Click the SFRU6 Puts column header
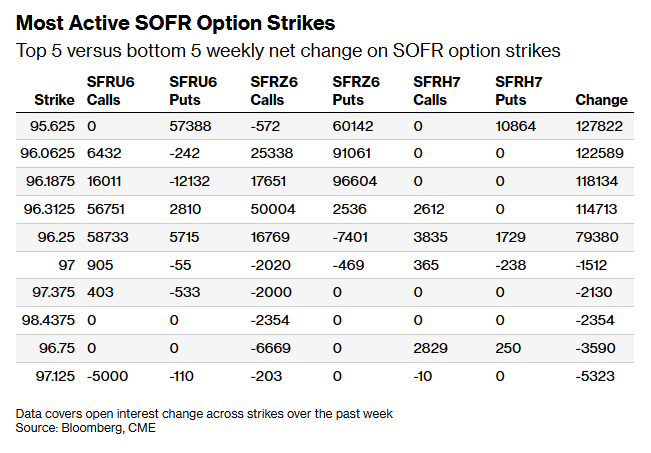The image size is (651, 453). 193,91
